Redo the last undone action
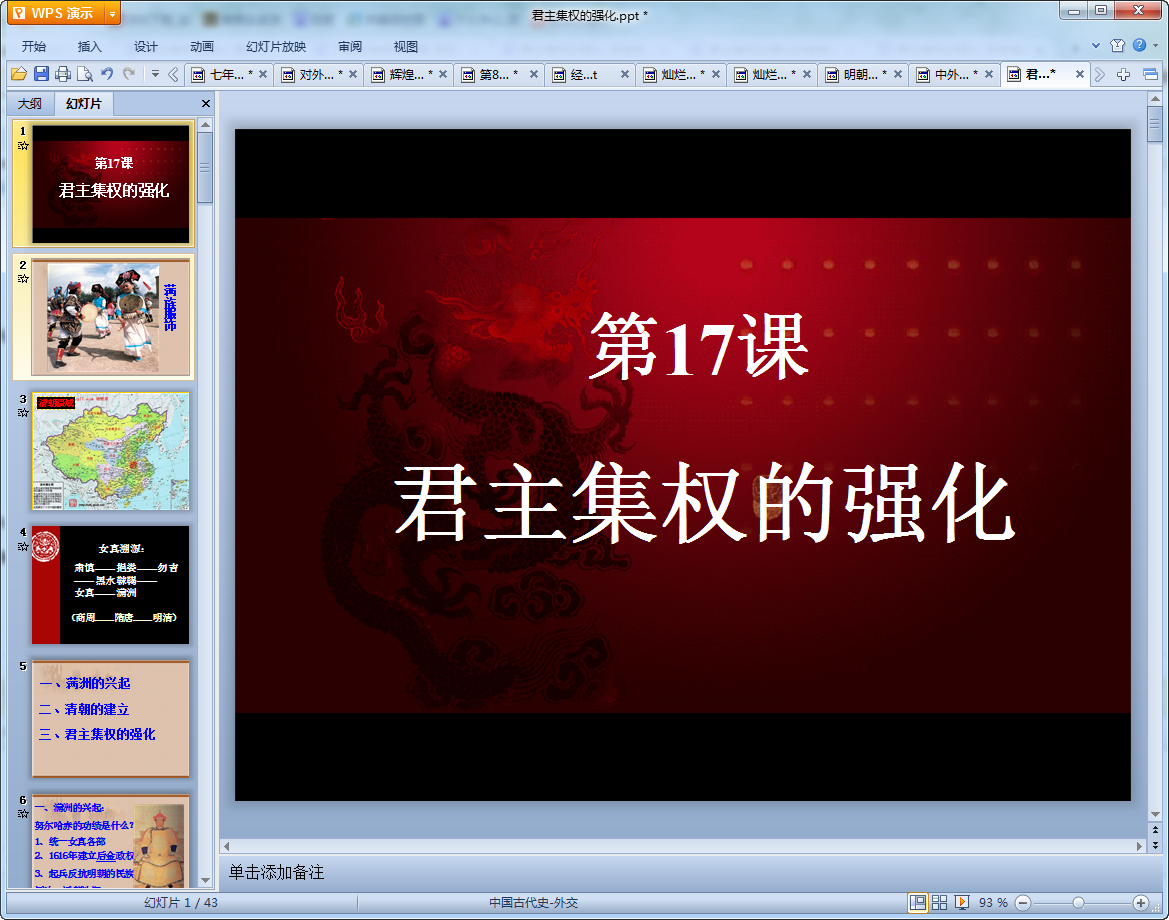The image size is (1169, 920). [x=129, y=74]
